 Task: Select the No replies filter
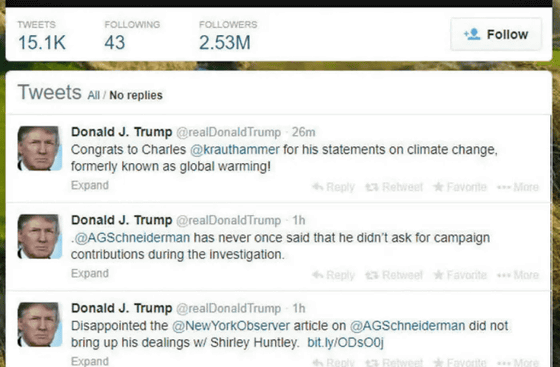click(136, 95)
